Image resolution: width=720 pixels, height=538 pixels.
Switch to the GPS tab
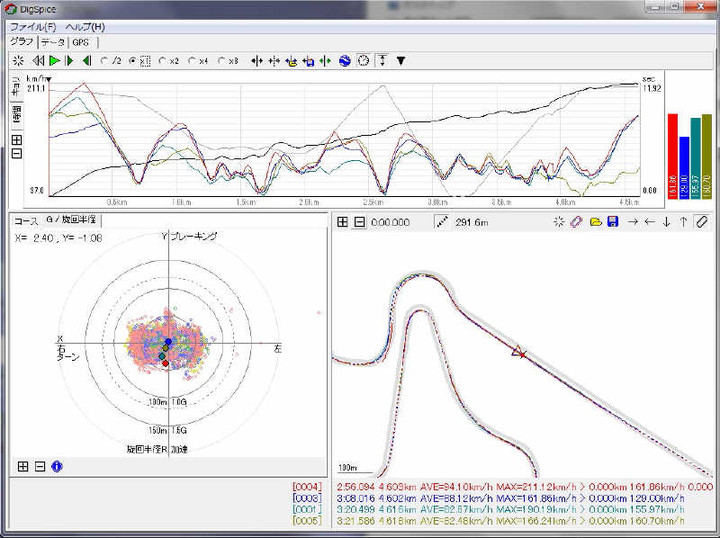tap(81, 42)
